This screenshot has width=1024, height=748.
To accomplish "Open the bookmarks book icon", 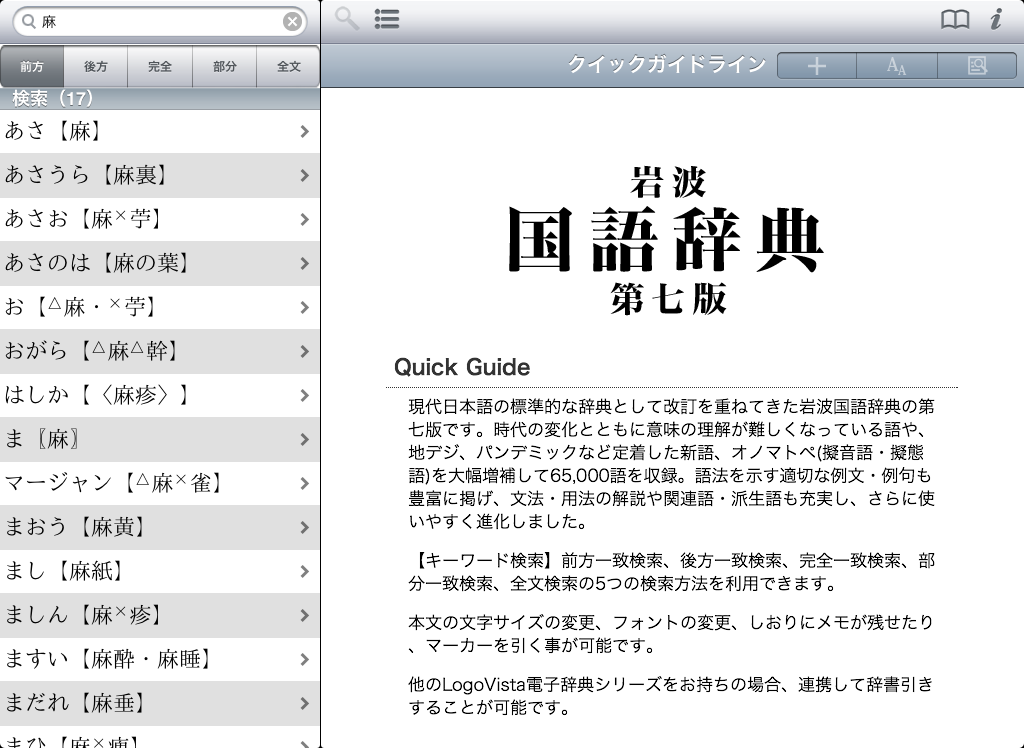I will 955,20.
